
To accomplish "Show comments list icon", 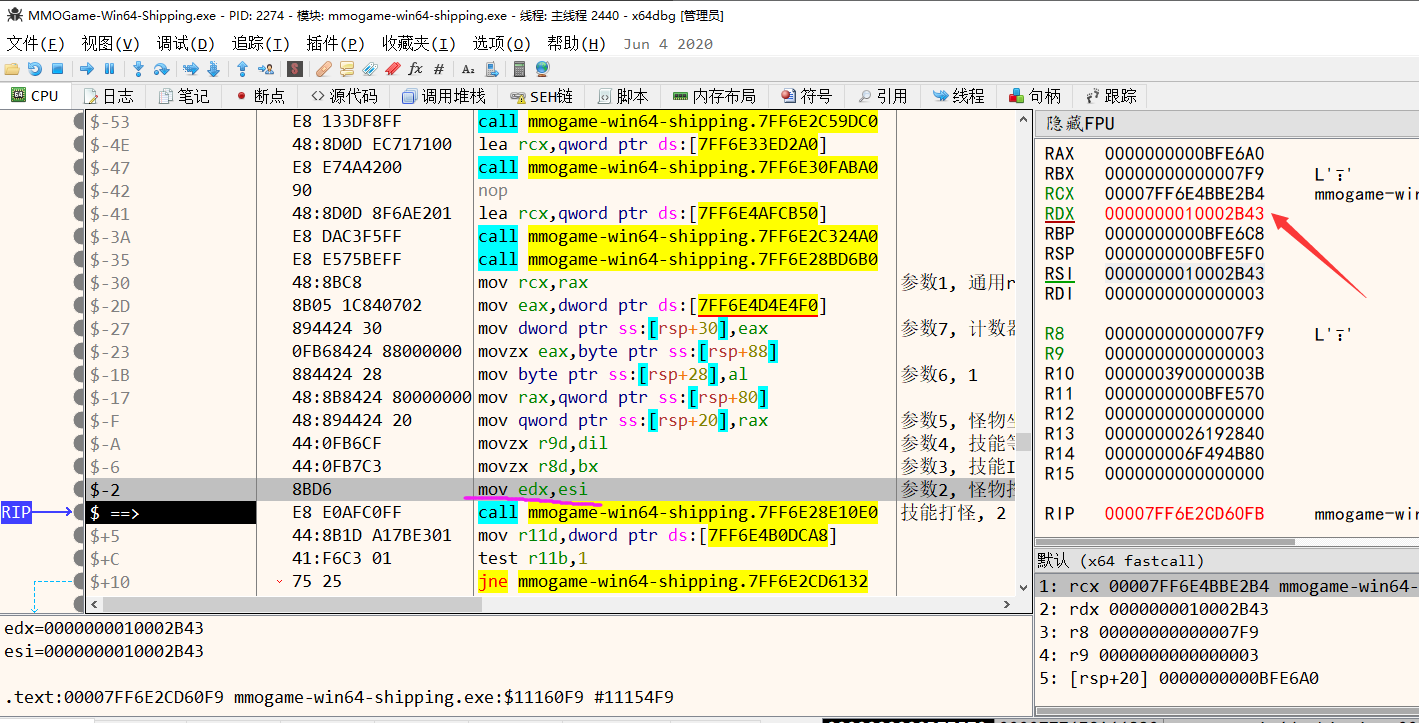I will 347,69.
